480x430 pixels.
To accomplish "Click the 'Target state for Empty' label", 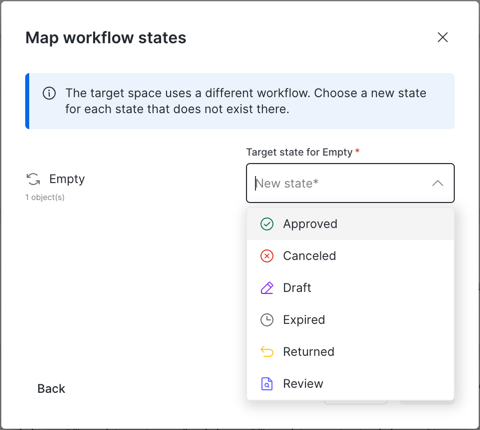I will click(x=299, y=152).
